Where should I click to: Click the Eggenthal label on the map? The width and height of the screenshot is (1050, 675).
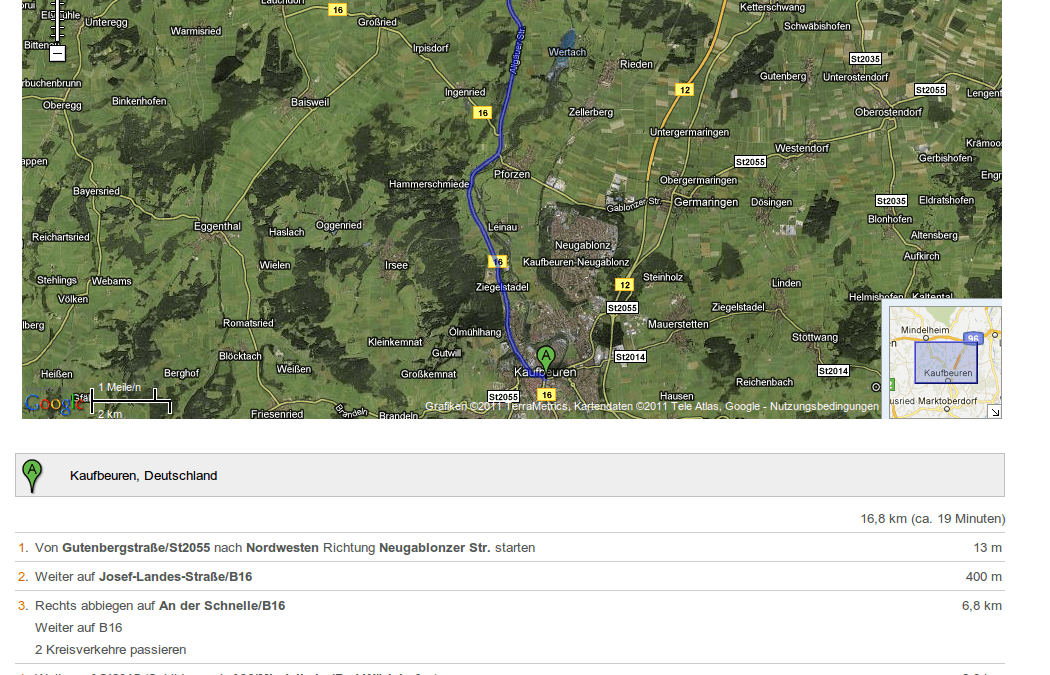point(217,226)
